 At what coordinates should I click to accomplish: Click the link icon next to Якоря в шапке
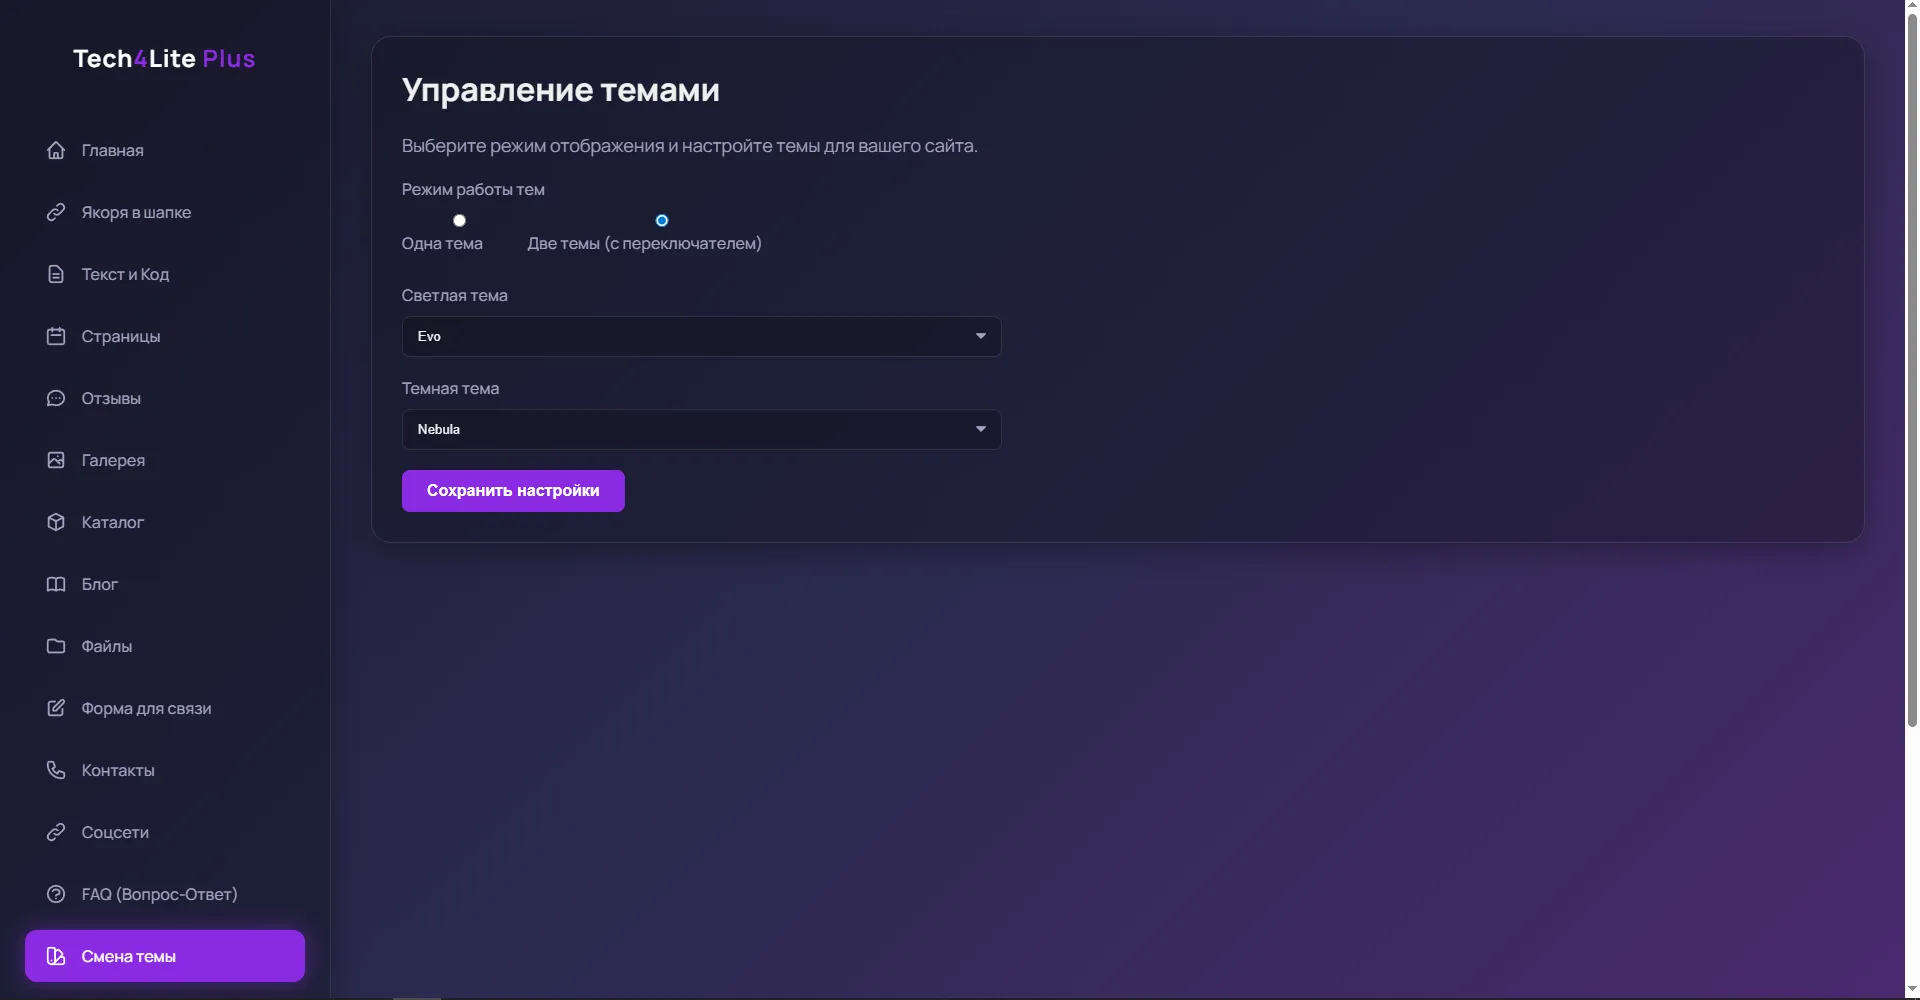[56, 212]
